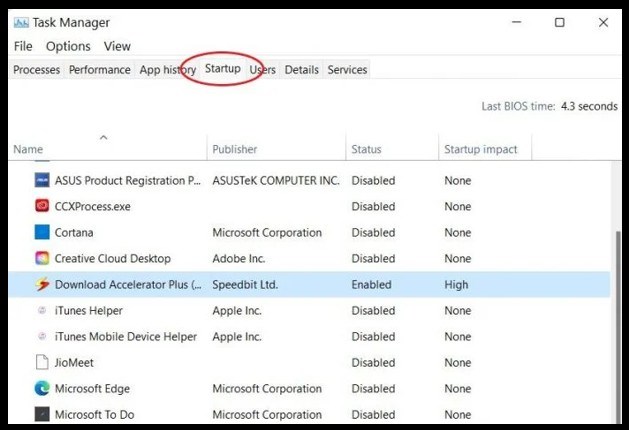
Task: Click the Microsoft Edge icon
Action: (x=42, y=388)
